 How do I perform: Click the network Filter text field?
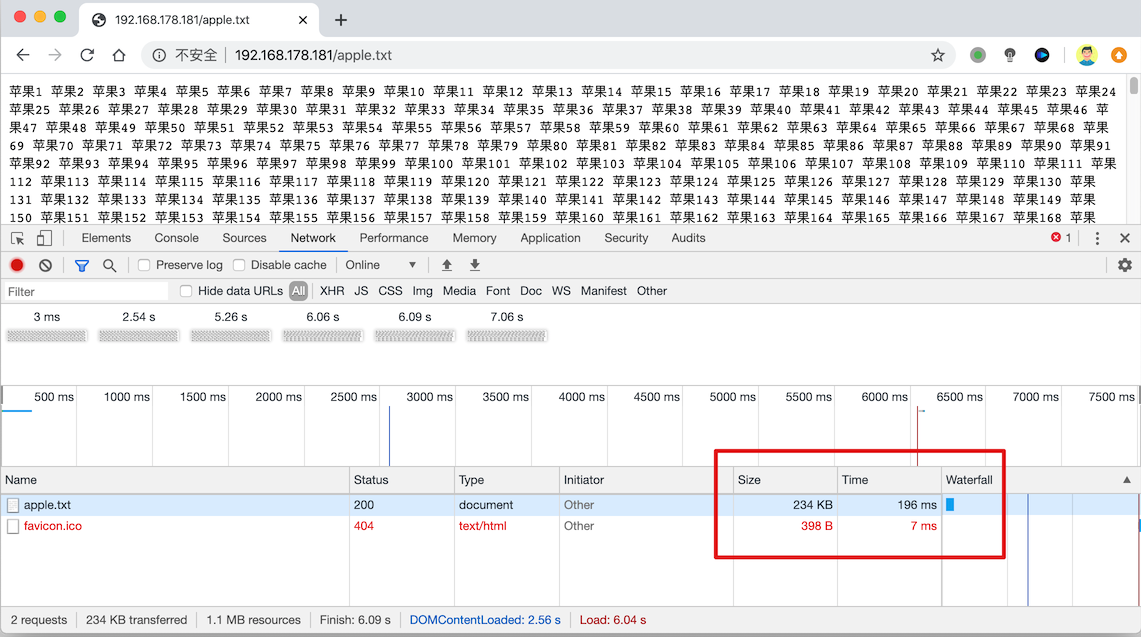86,292
